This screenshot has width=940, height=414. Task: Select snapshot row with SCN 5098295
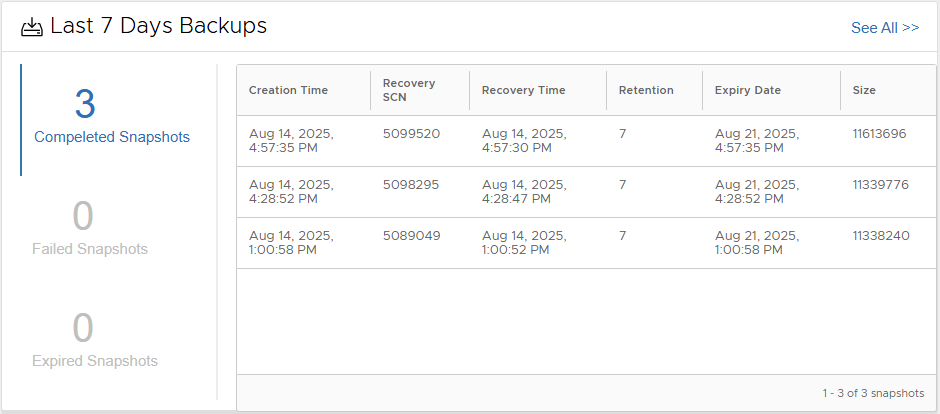(411, 185)
